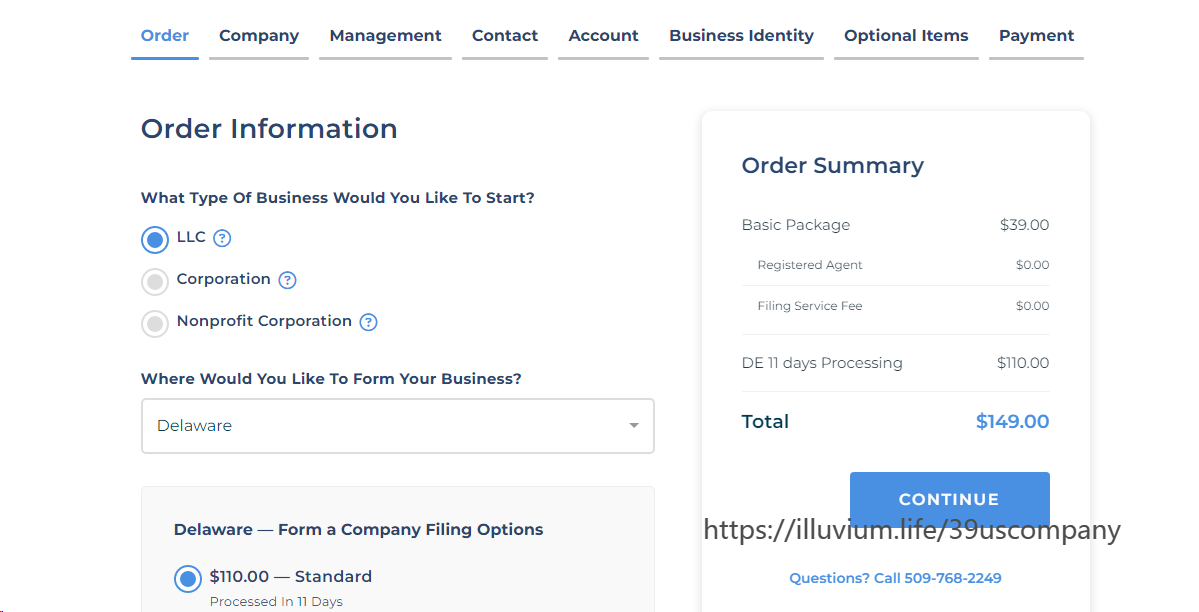Choose the Corporation radio button
1199x612 pixels.
tap(155, 282)
